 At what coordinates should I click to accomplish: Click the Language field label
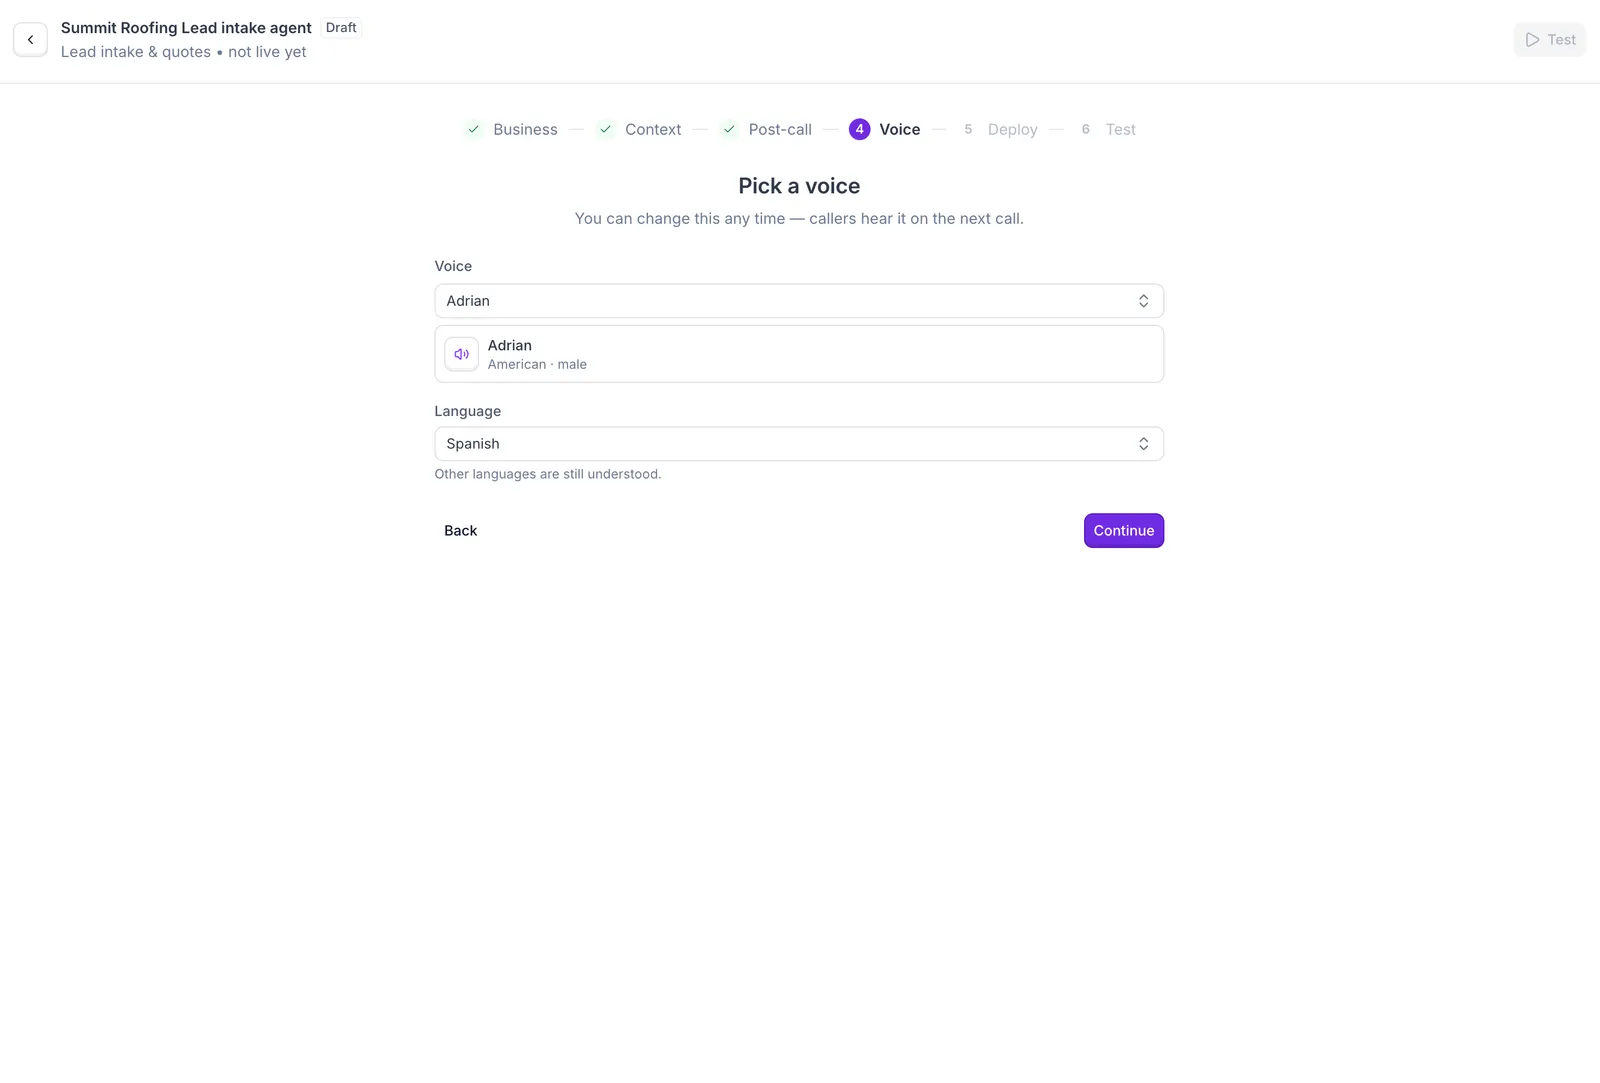pos(468,411)
